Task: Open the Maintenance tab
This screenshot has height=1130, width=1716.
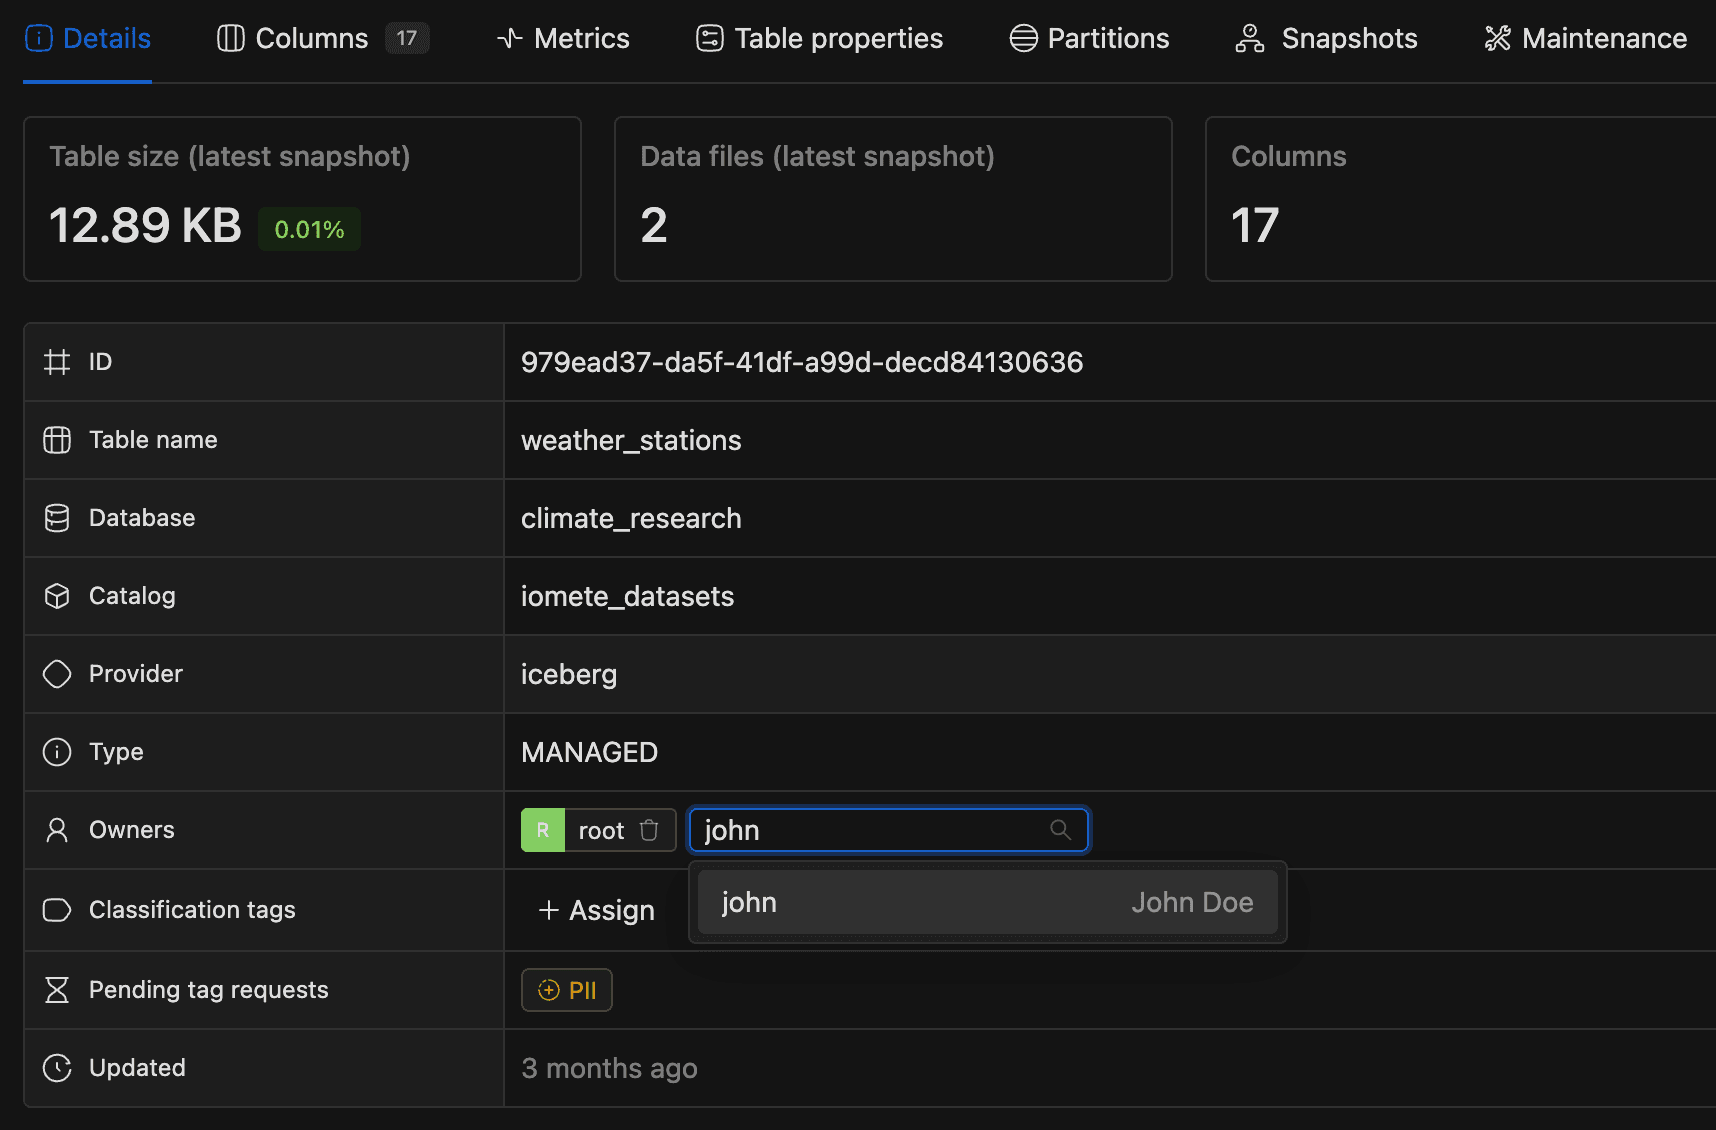Action: 1586,39
